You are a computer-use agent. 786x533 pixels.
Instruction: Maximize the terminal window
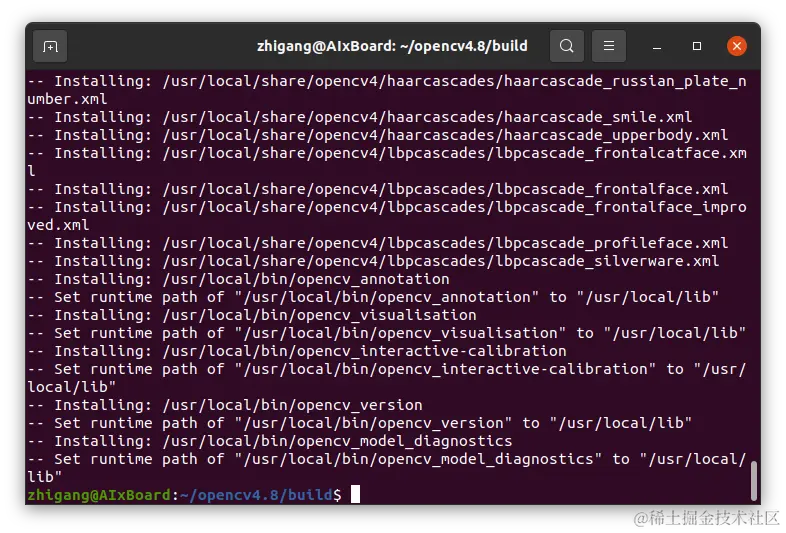point(697,46)
